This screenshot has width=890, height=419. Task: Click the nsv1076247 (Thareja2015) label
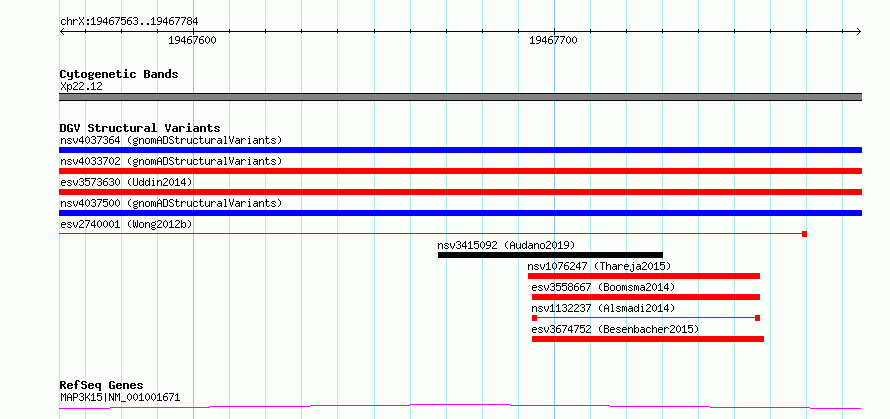[x=599, y=266]
